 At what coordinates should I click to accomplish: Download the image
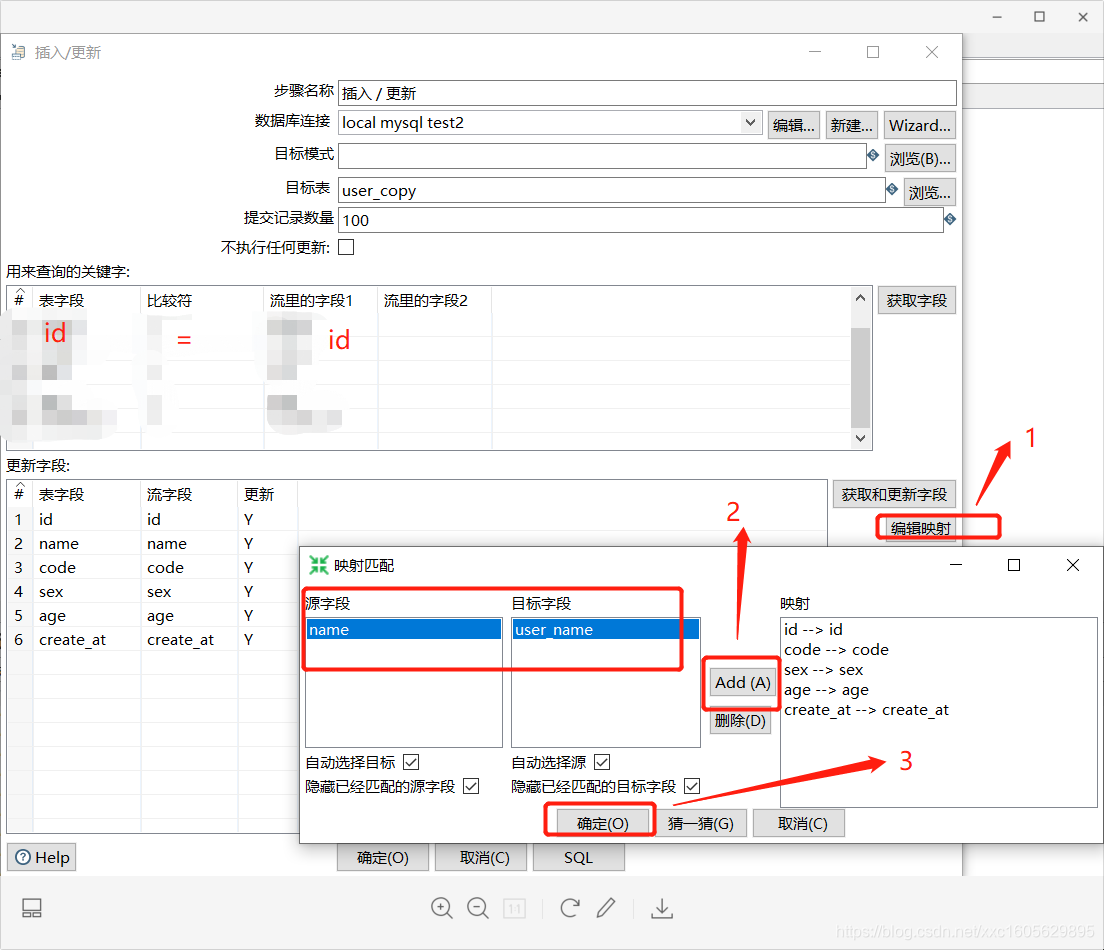[662, 908]
